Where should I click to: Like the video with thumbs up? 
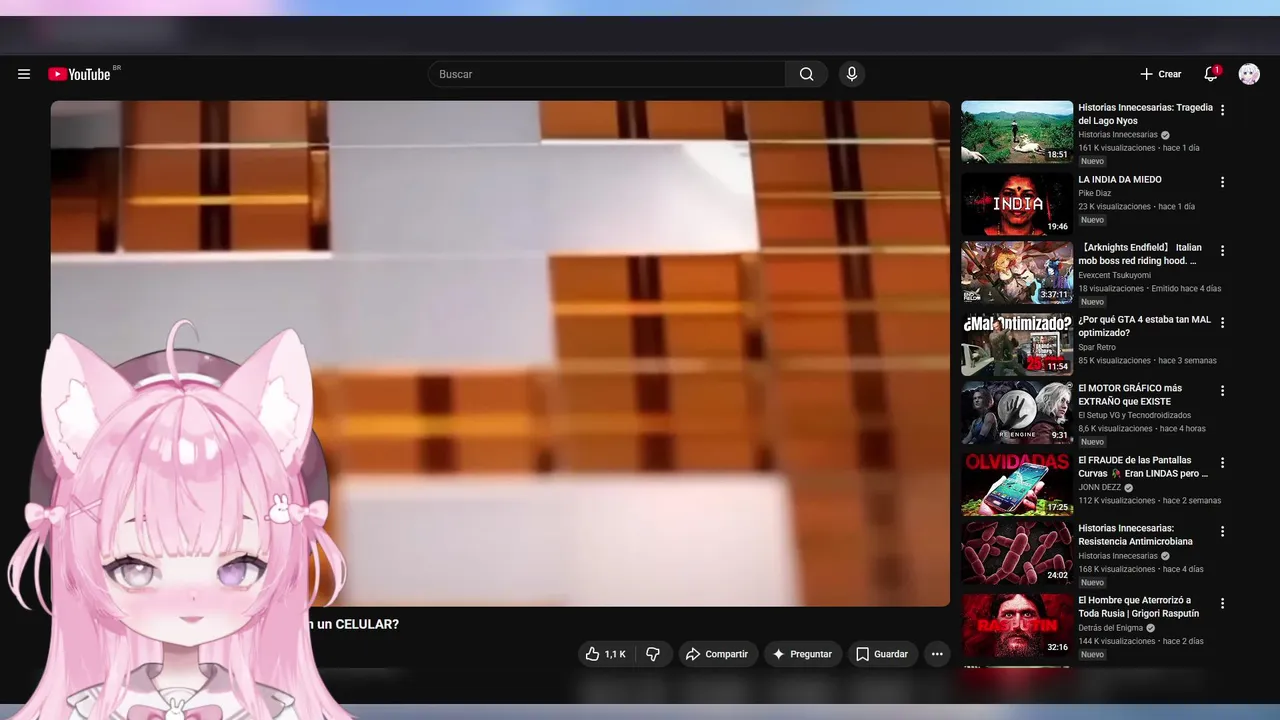pos(606,654)
